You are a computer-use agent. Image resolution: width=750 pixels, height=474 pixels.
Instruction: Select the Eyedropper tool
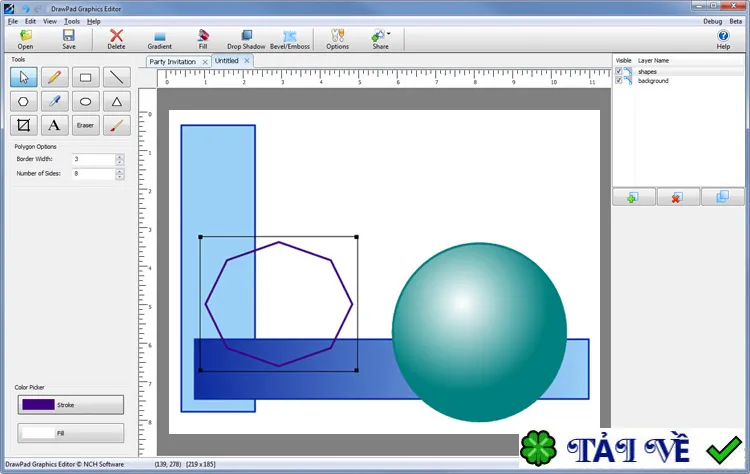[55, 101]
